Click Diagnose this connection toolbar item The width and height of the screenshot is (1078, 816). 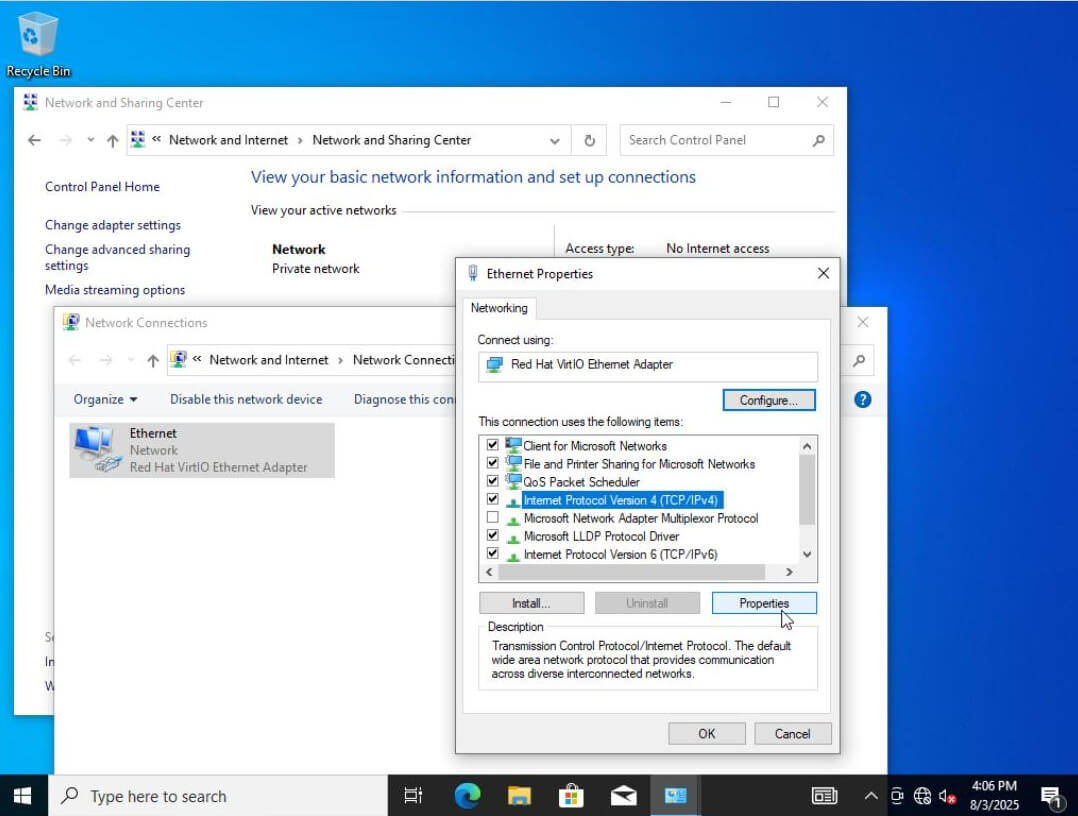(x=404, y=399)
